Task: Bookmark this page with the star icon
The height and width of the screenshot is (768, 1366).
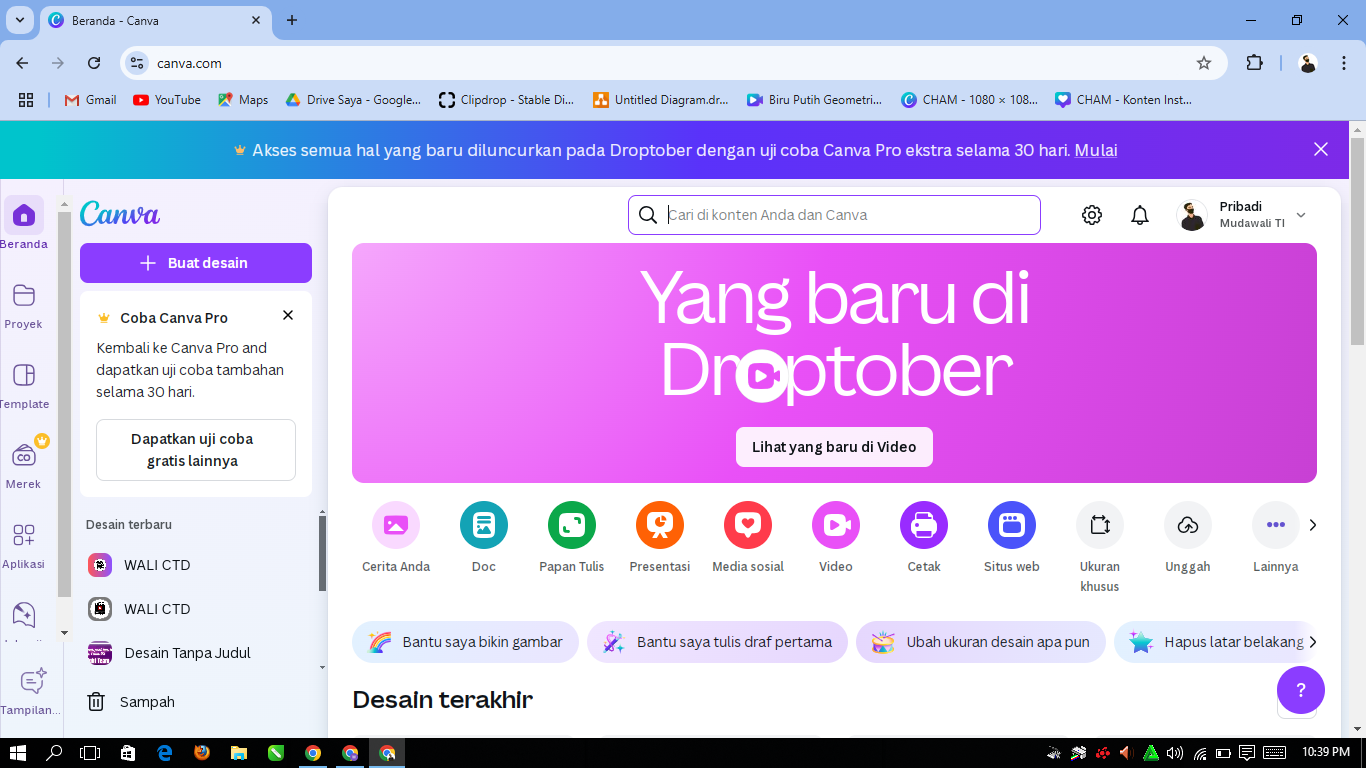Action: point(1204,63)
